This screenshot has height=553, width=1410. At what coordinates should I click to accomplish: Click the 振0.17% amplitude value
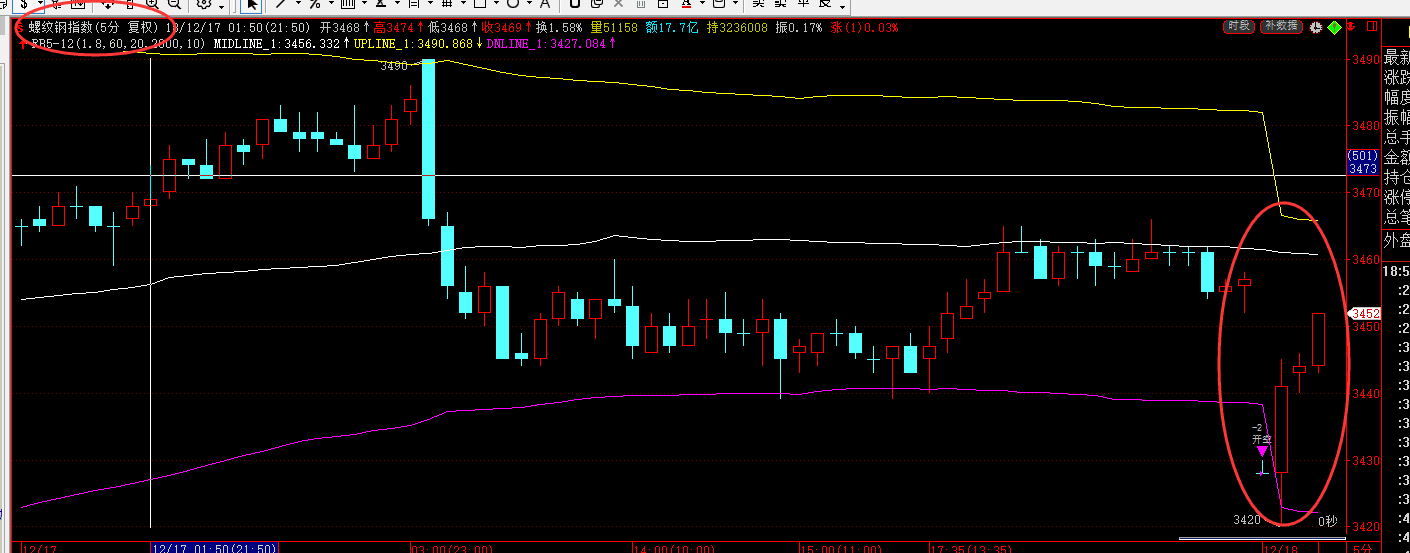[x=798, y=27]
